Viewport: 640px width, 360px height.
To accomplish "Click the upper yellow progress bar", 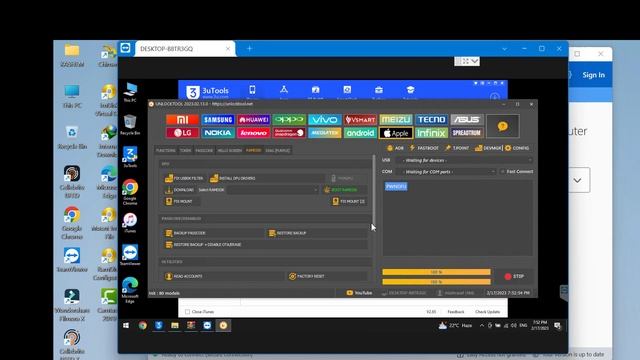I will coord(436,272).
